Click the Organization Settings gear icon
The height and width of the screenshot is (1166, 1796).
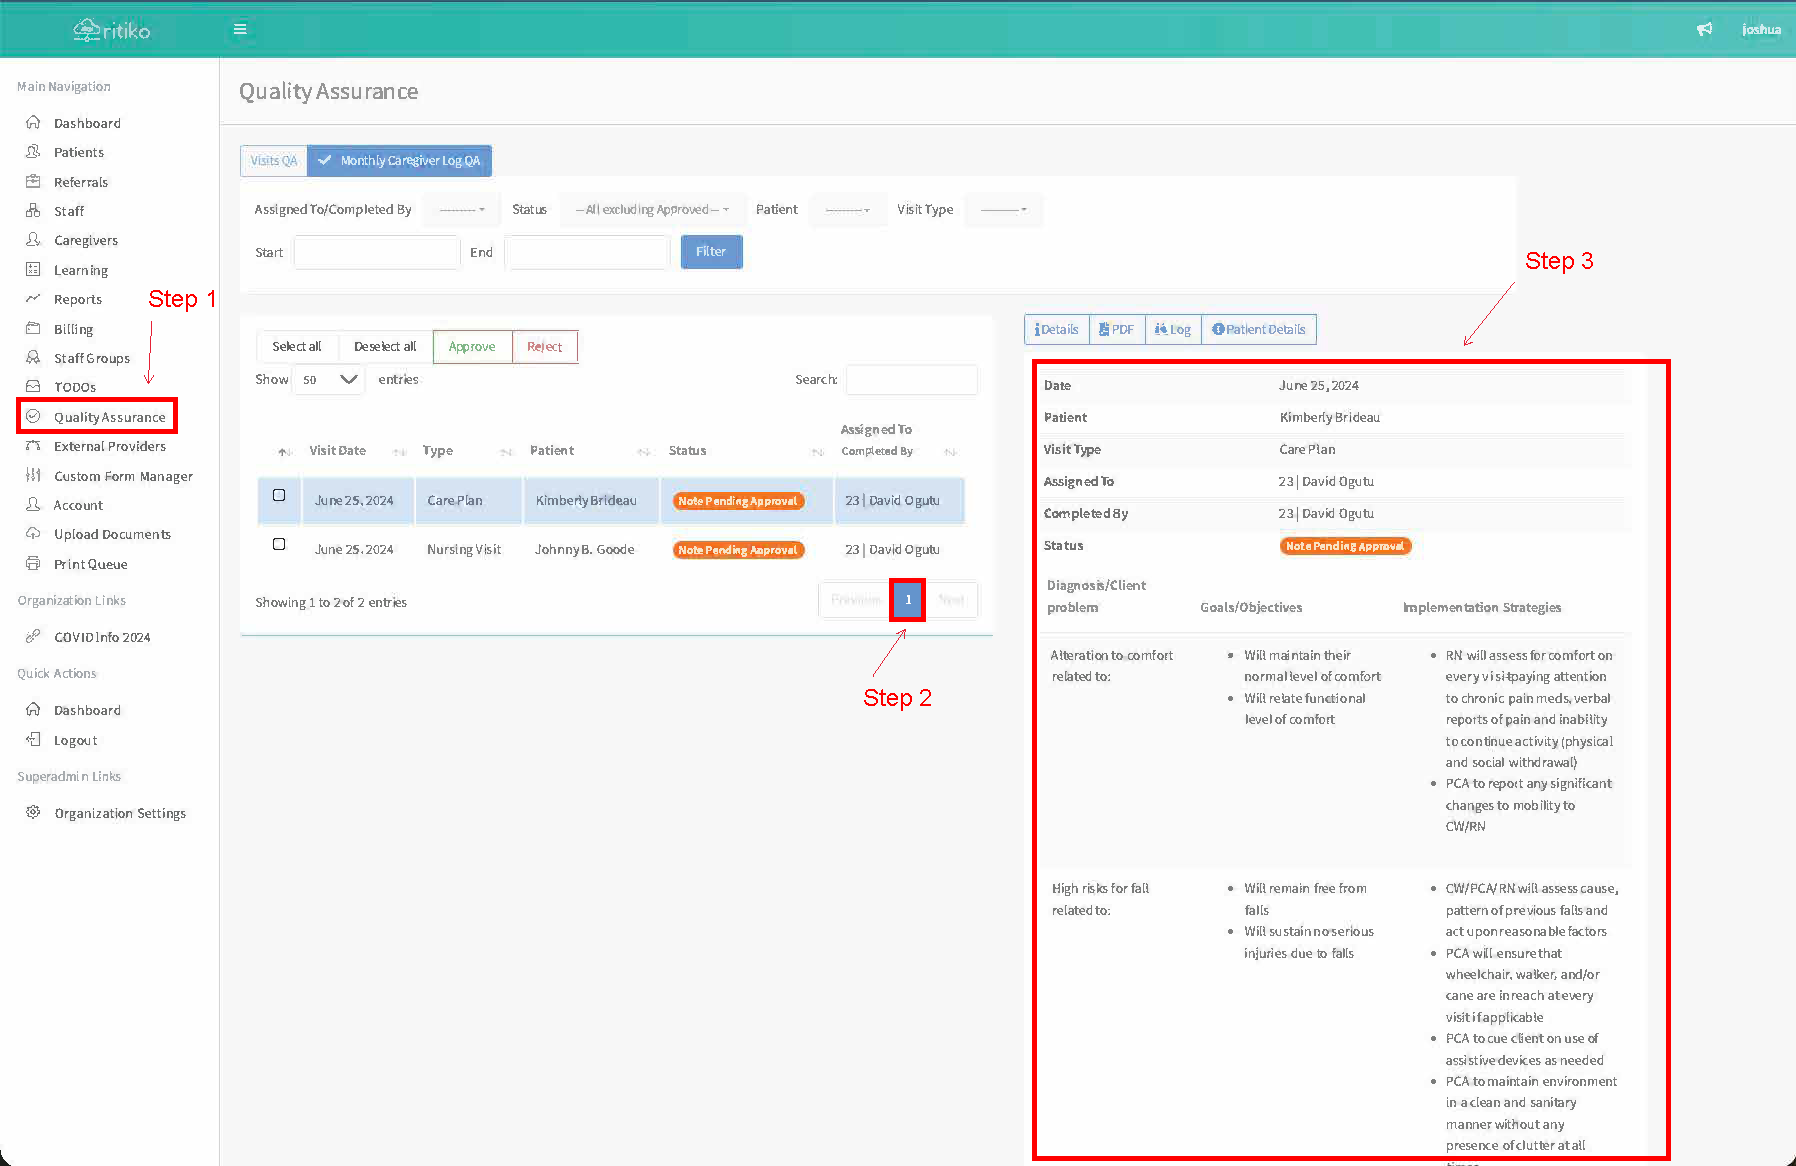click(33, 813)
